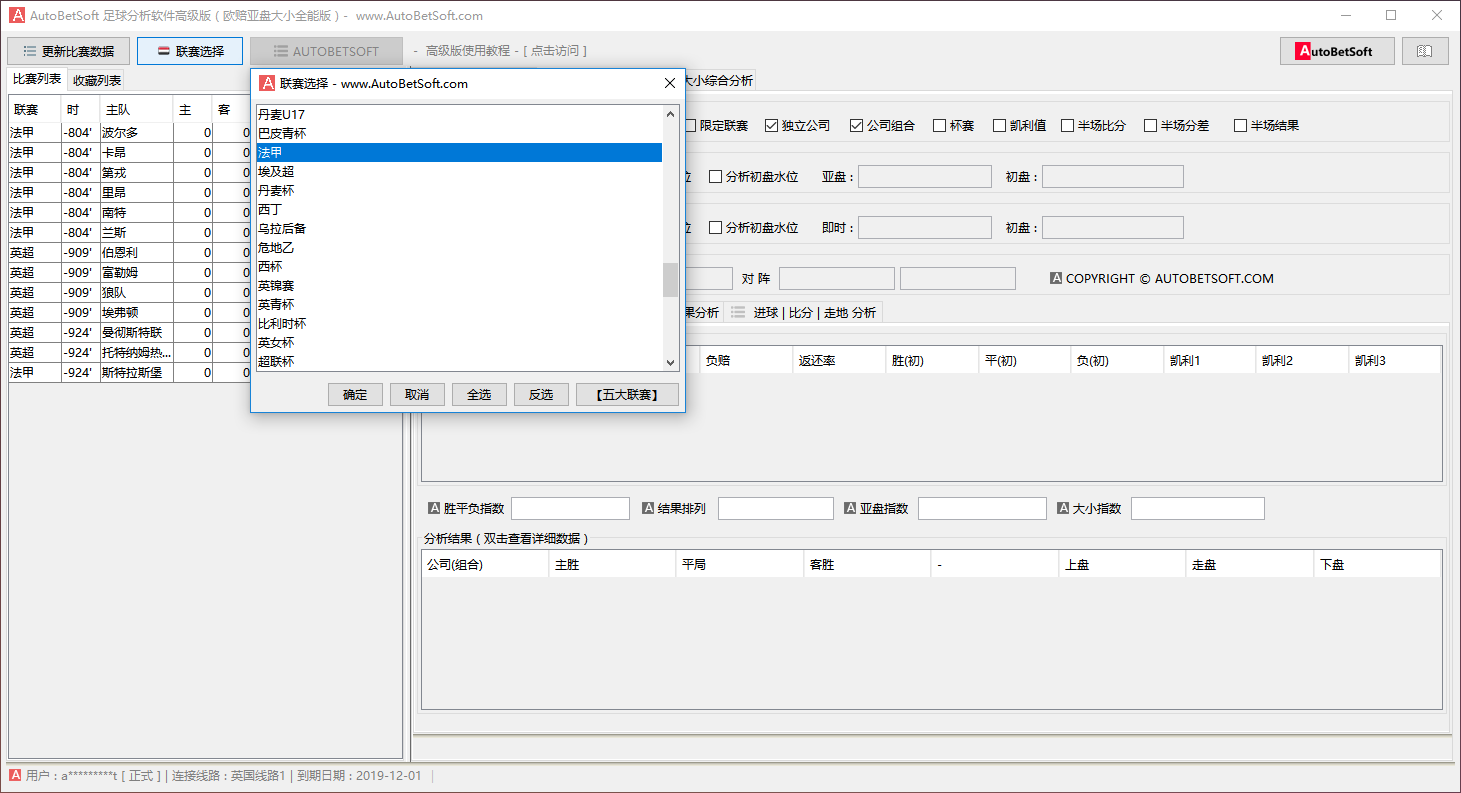Click league list scrollbar down arrow
The height and width of the screenshot is (793, 1461).
pyautogui.click(x=670, y=362)
